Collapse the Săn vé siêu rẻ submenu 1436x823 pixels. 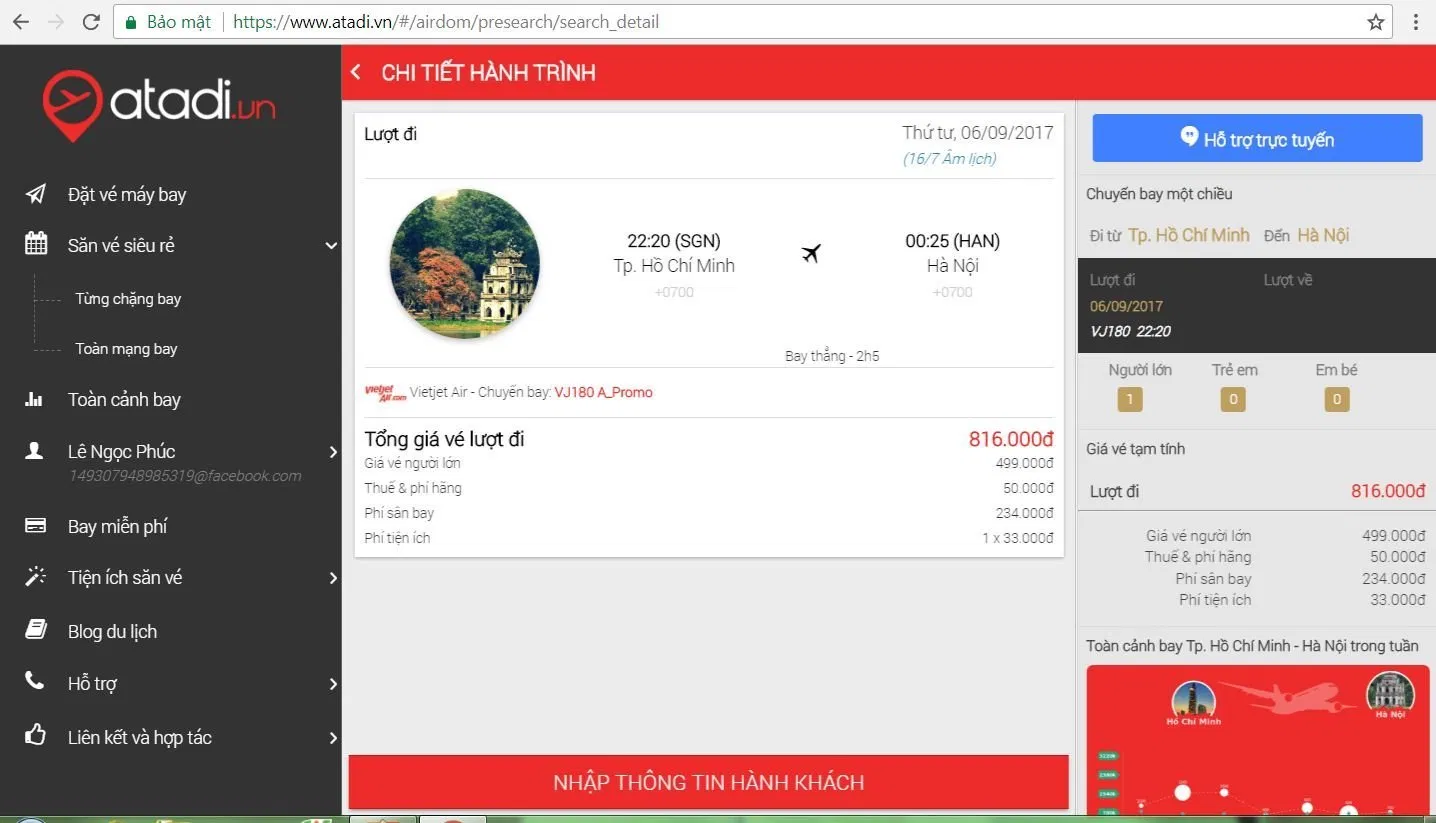coord(332,245)
